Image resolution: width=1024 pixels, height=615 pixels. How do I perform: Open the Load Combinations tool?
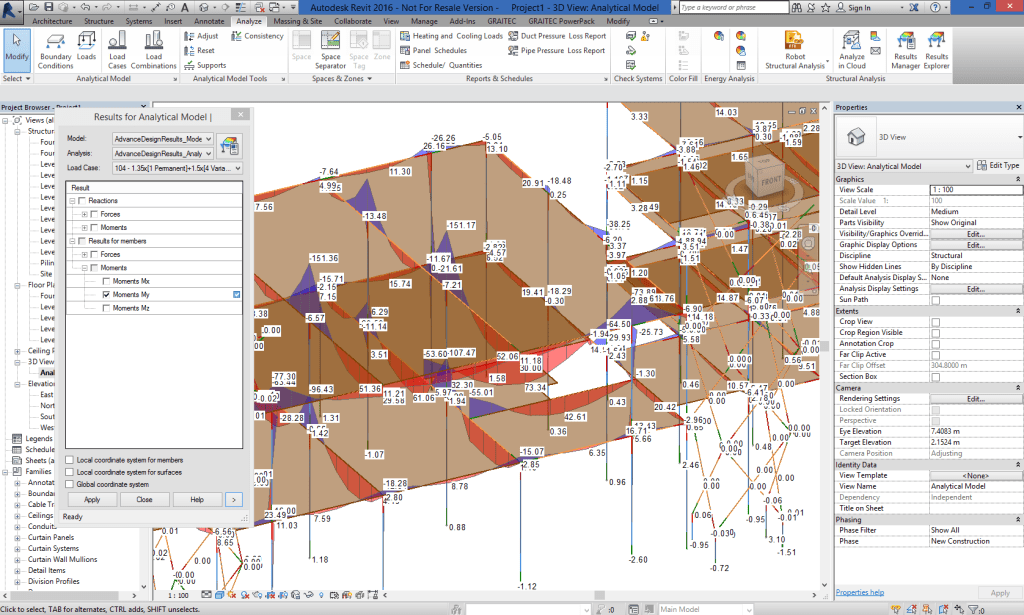click(x=152, y=45)
